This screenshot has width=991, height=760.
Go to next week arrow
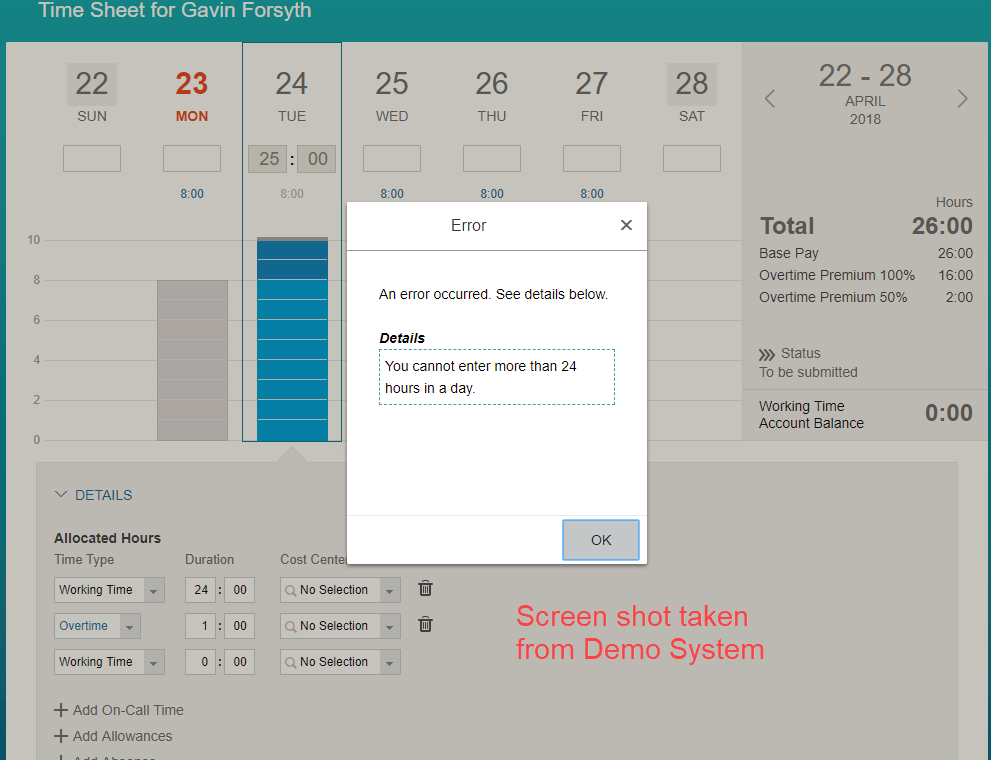point(962,99)
